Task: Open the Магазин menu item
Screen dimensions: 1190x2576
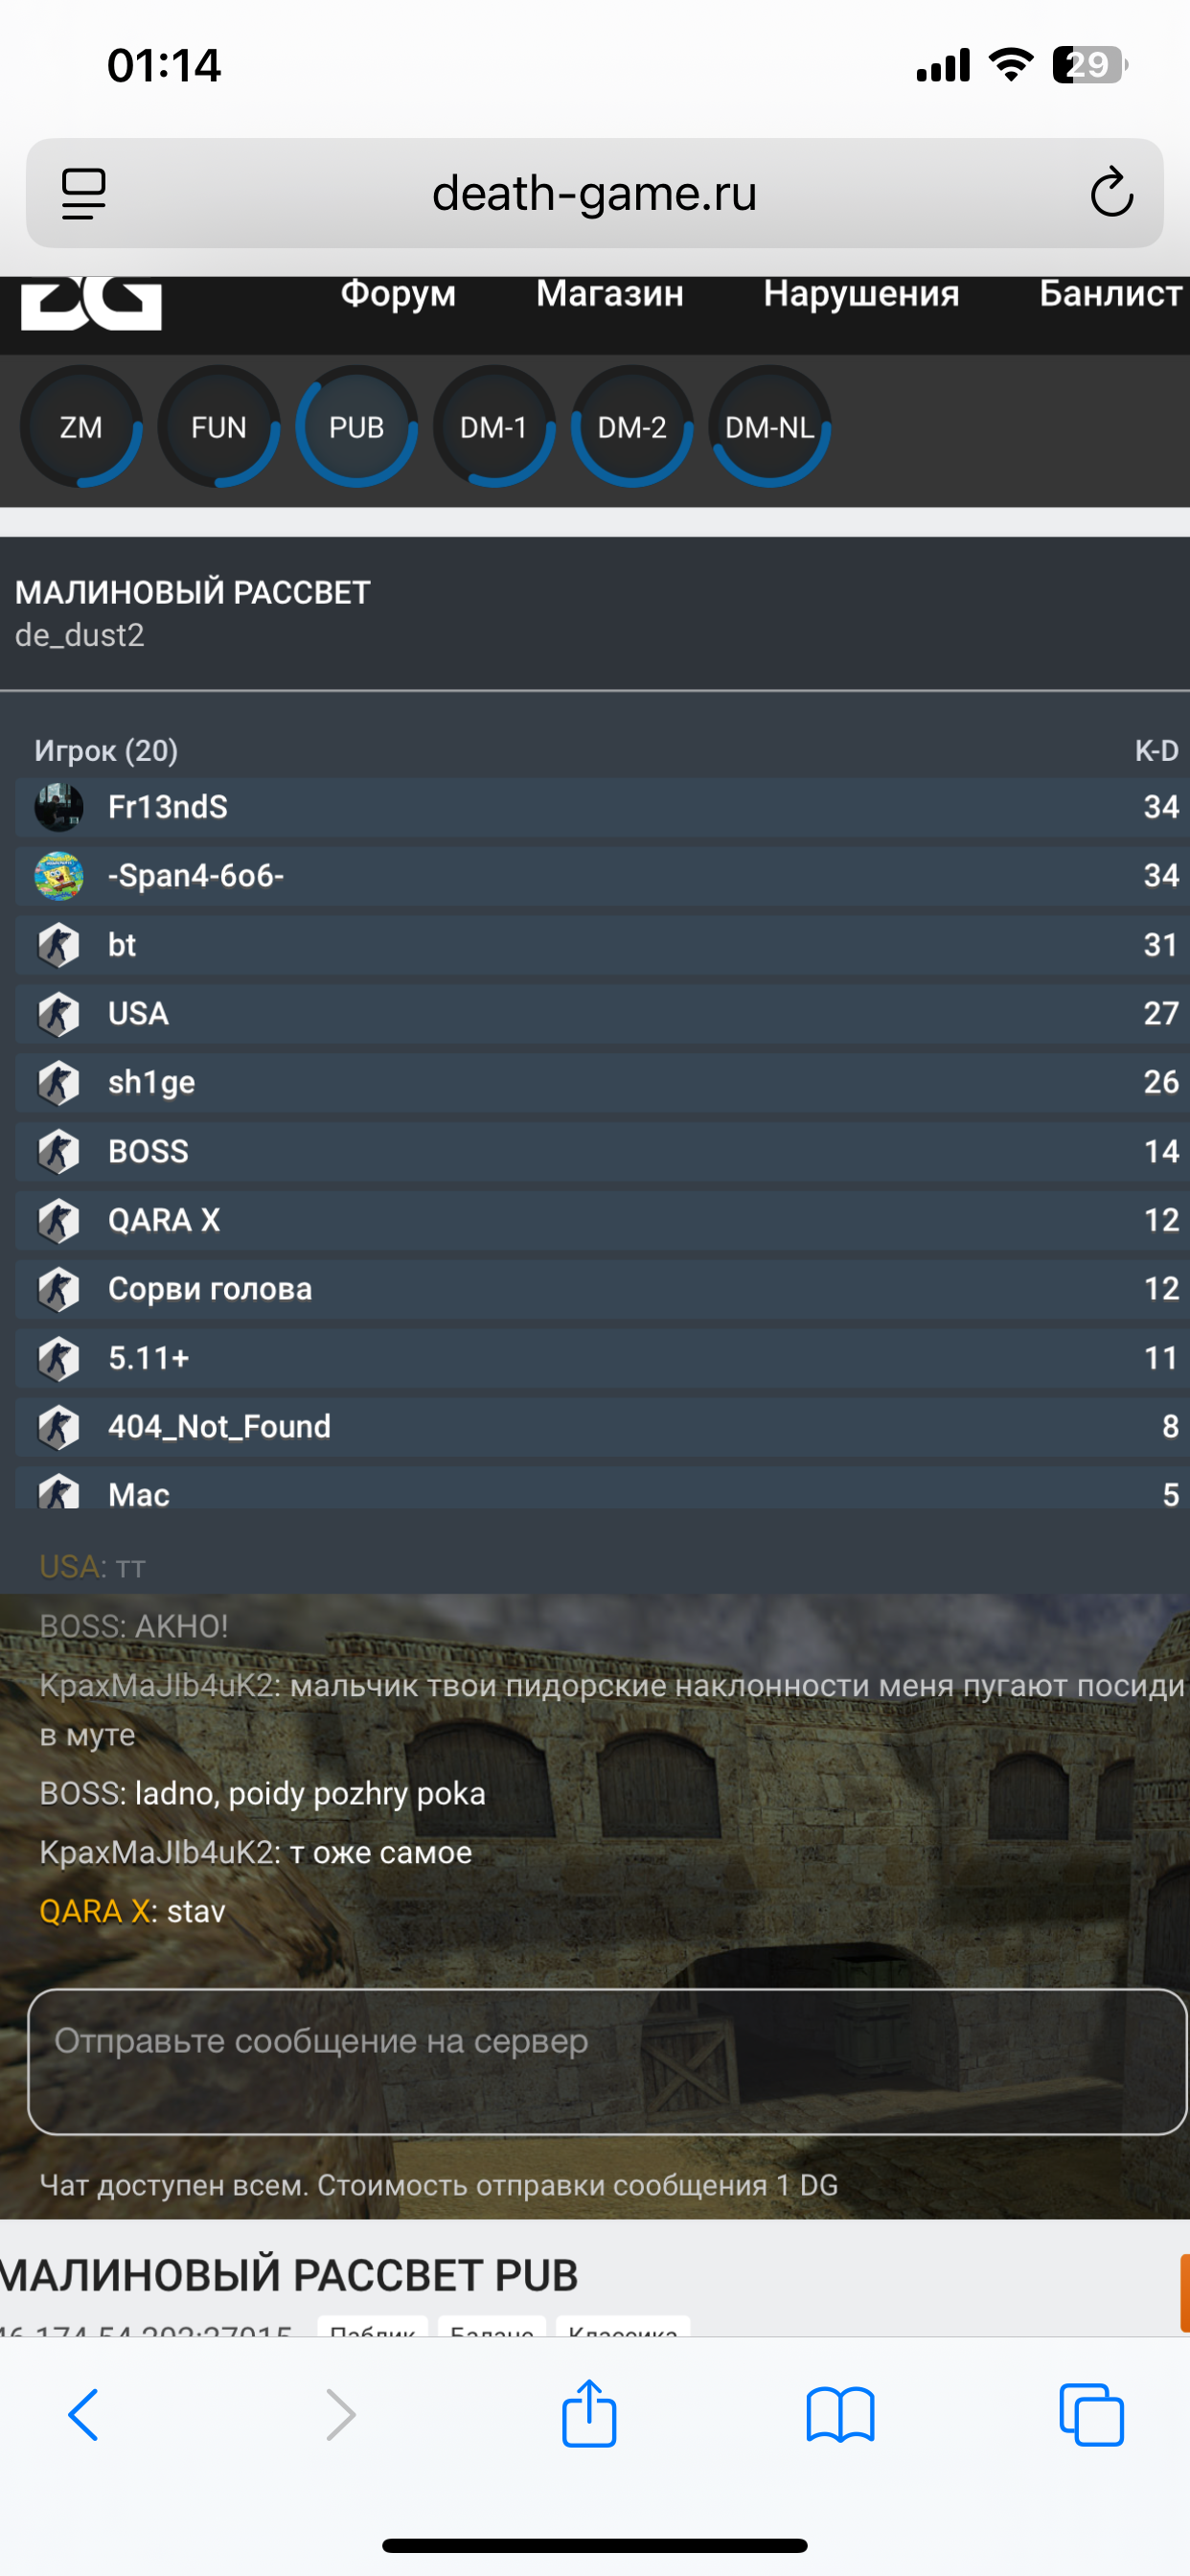Action: click(x=610, y=294)
